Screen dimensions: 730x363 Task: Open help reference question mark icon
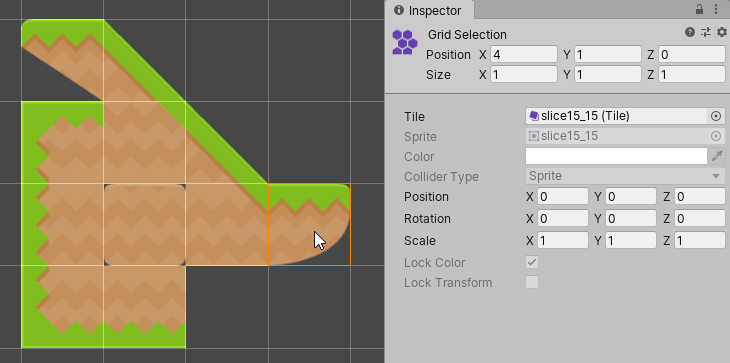coord(690,32)
